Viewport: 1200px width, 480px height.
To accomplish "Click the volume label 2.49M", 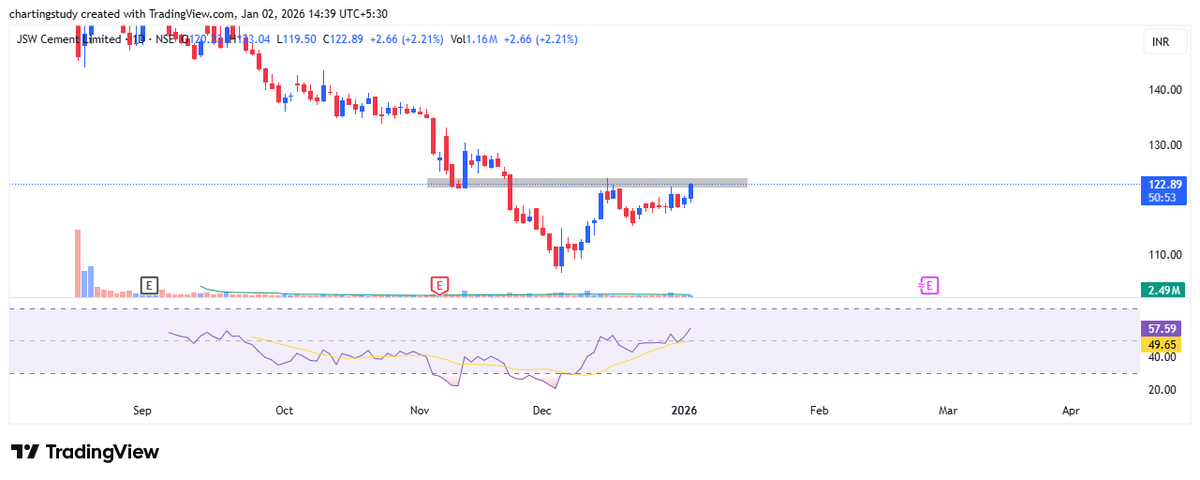I will pyautogui.click(x=1161, y=290).
